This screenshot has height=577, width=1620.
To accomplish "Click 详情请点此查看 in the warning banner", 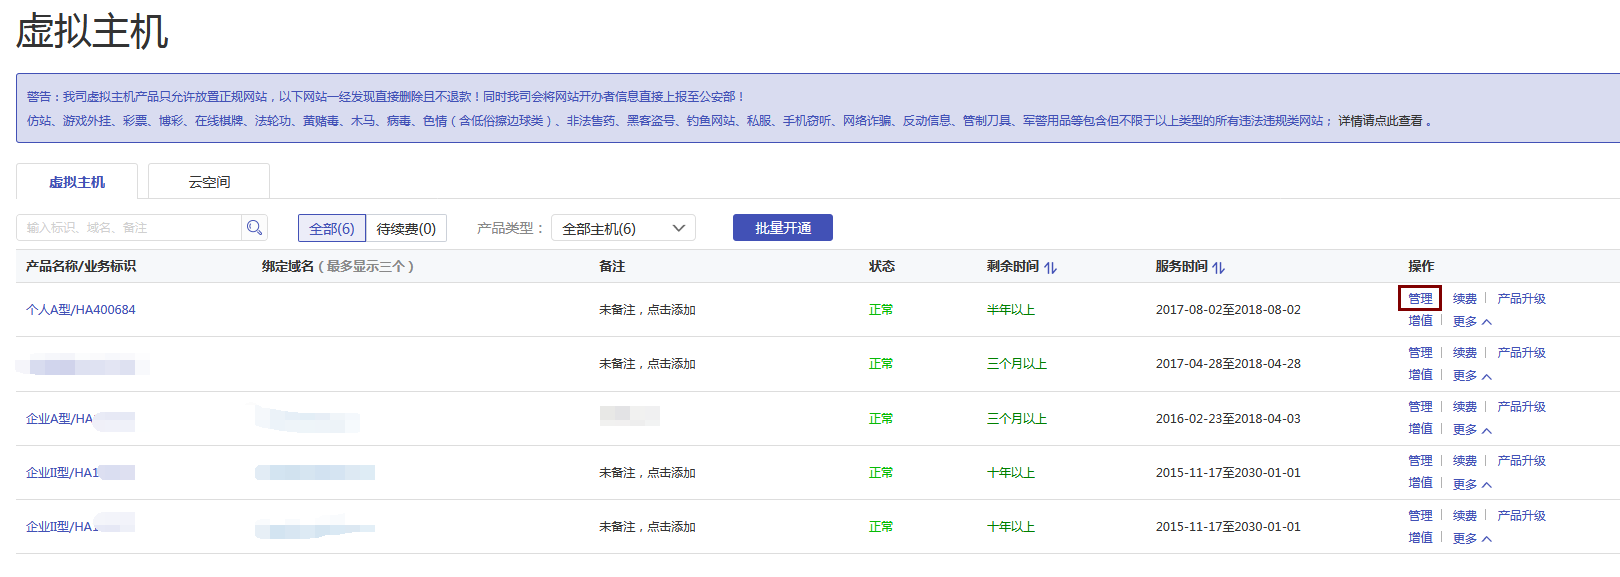I will click(1380, 121).
